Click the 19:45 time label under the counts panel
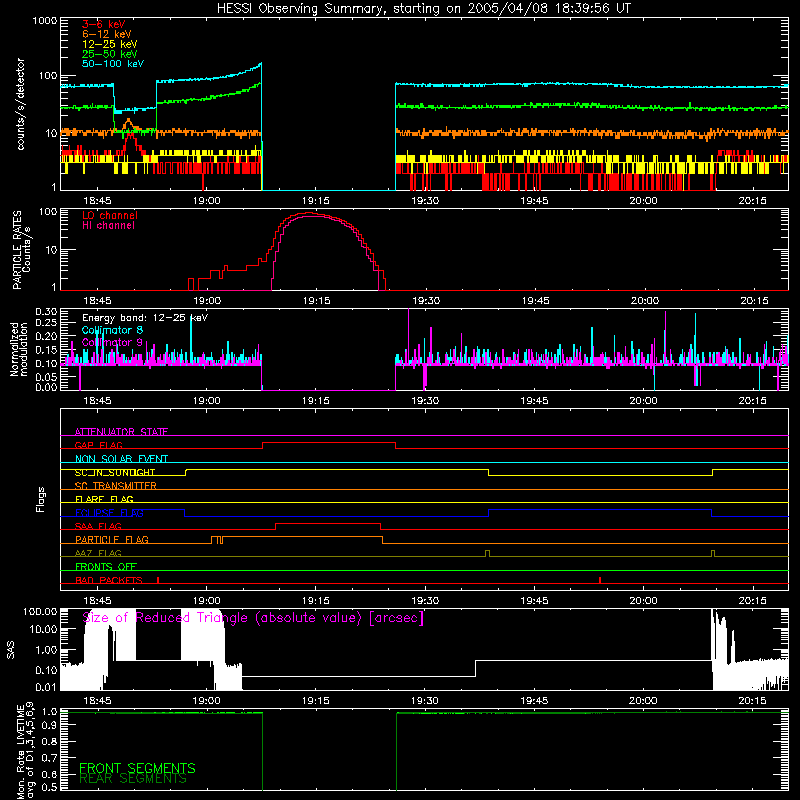The image size is (800, 800). coord(534,201)
